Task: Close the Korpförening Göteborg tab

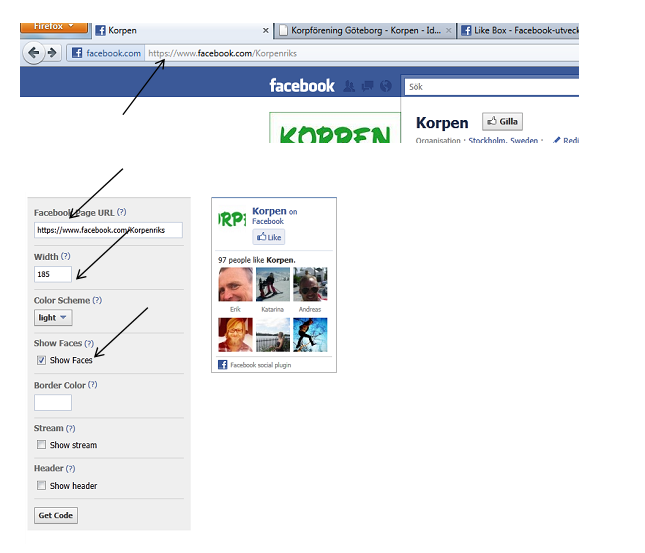Action: point(449,30)
